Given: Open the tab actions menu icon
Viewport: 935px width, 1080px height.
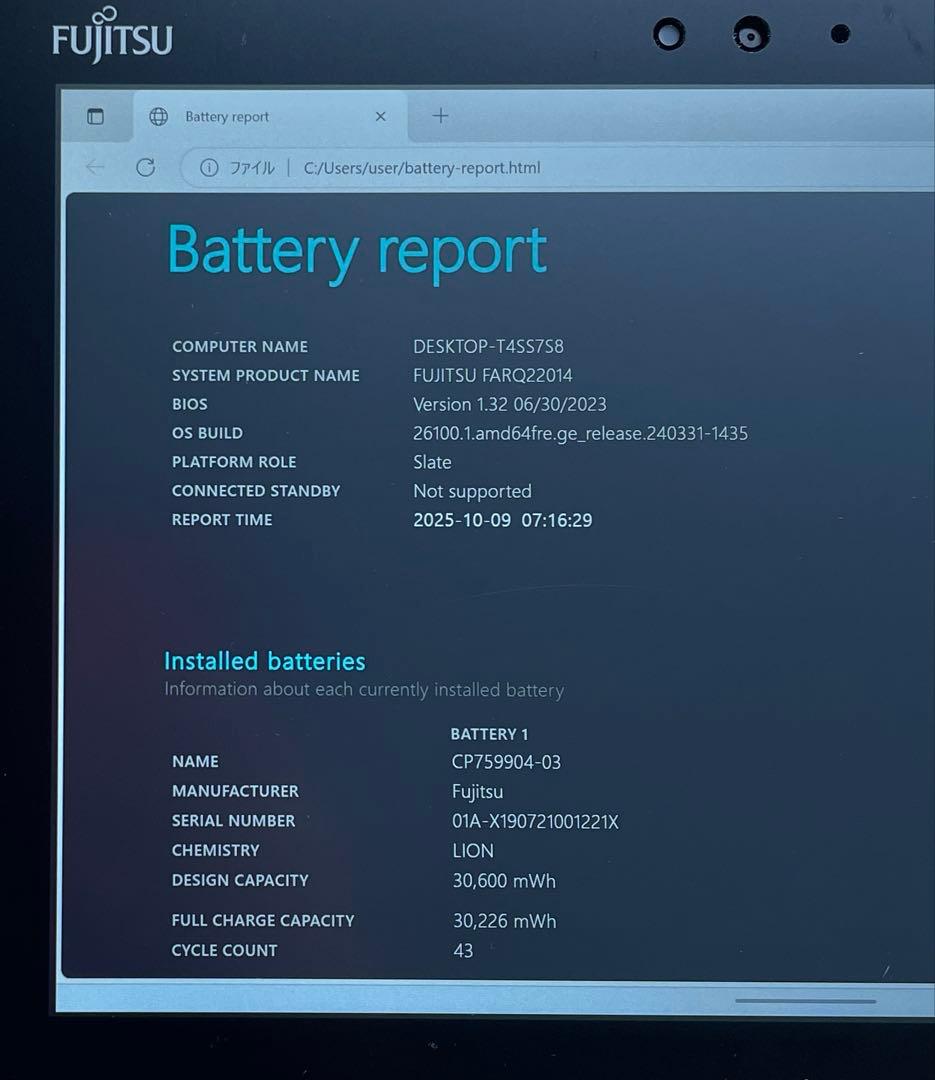Looking at the screenshot, I should pyautogui.click(x=96, y=116).
